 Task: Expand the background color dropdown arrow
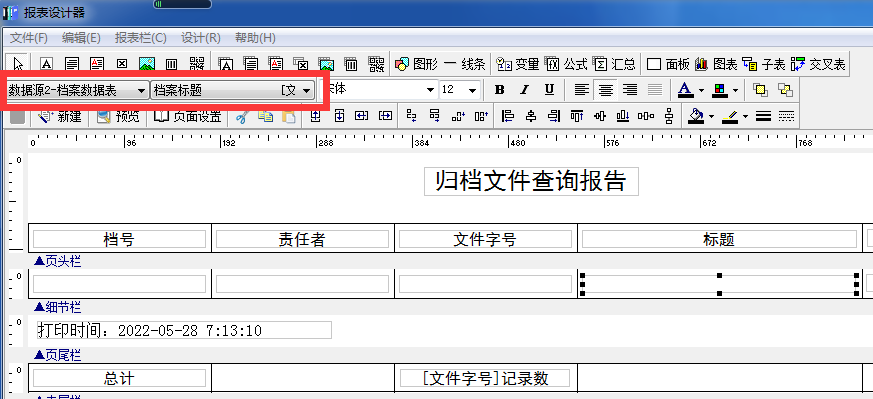click(x=735, y=90)
